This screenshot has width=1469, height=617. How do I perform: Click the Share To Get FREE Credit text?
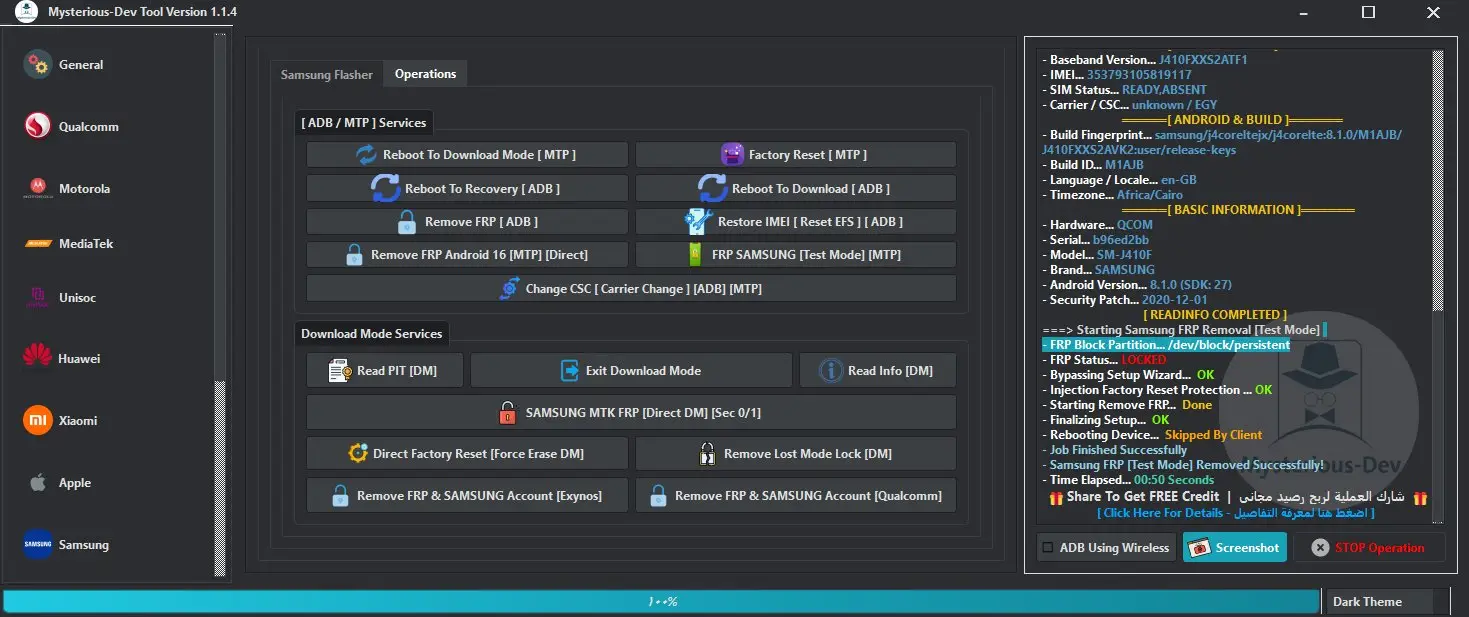point(1143,497)
